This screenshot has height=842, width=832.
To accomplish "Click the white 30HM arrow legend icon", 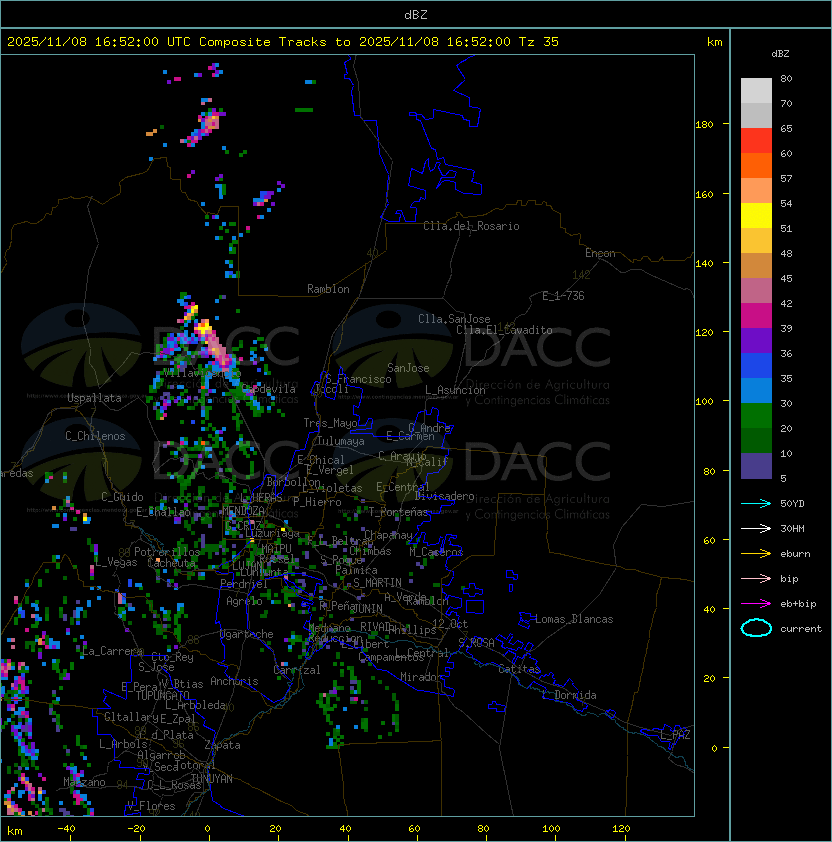I will tap(756, 529).
